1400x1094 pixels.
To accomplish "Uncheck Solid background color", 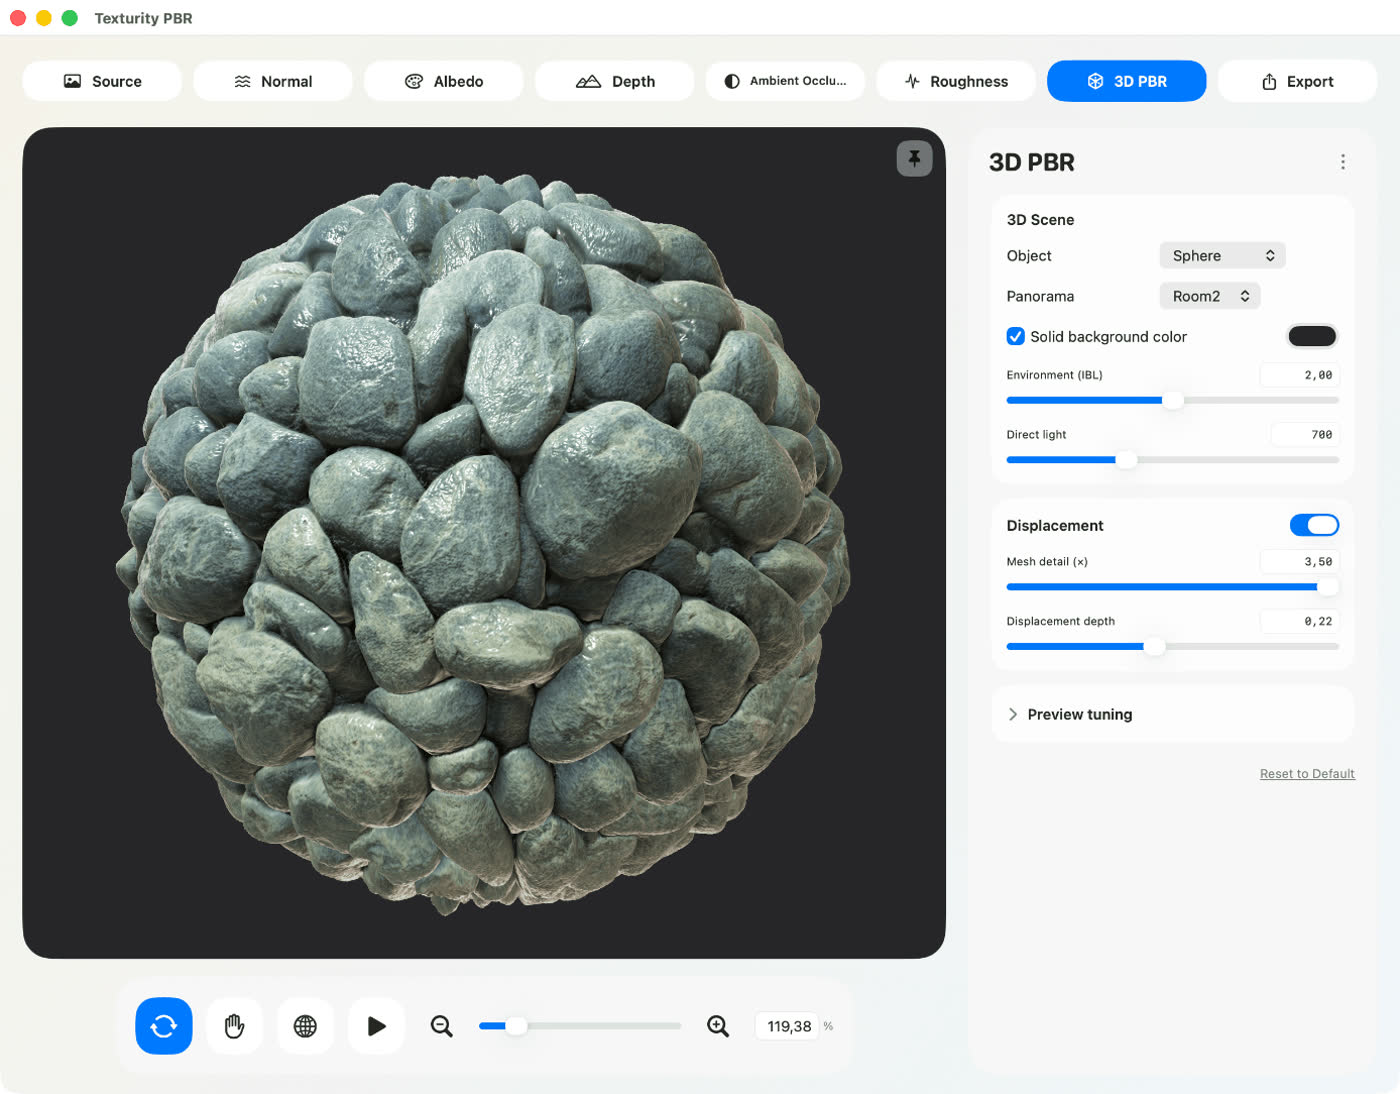I will click(1015, 336).
